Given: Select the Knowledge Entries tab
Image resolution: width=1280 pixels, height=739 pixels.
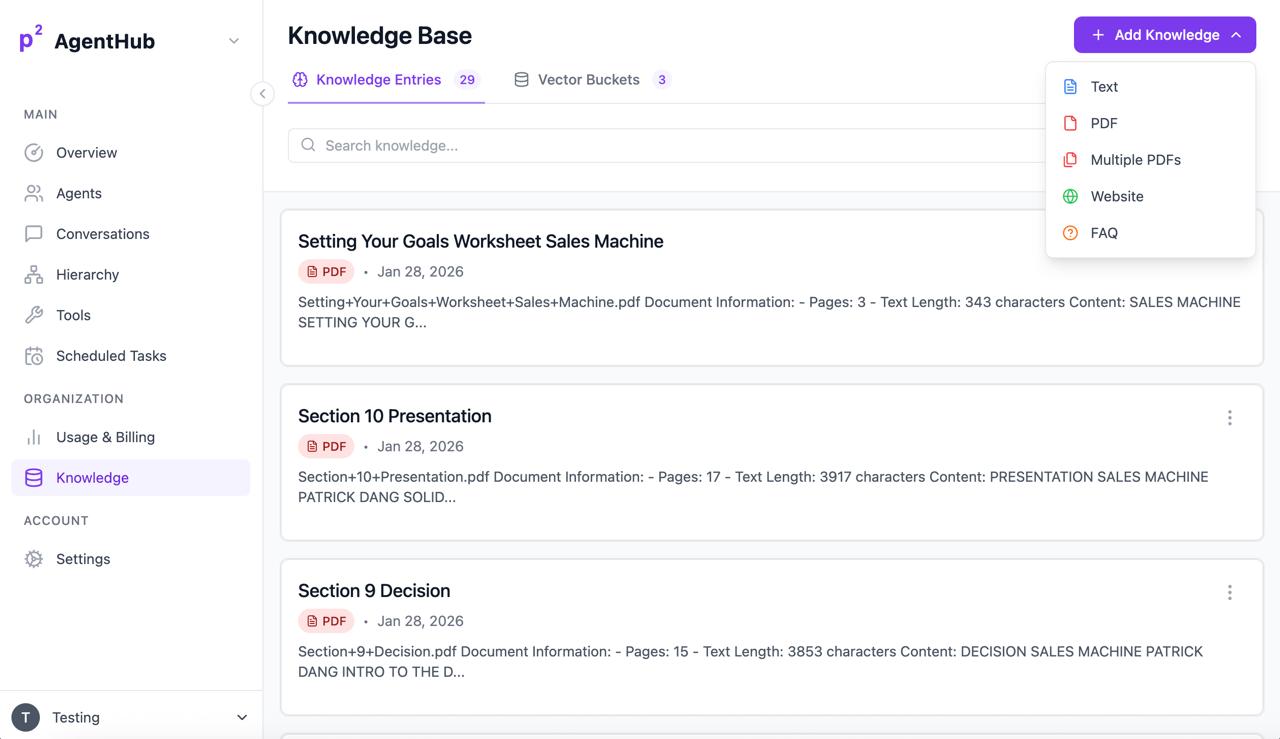Looking at the screenshot, I should click(378, 79).
